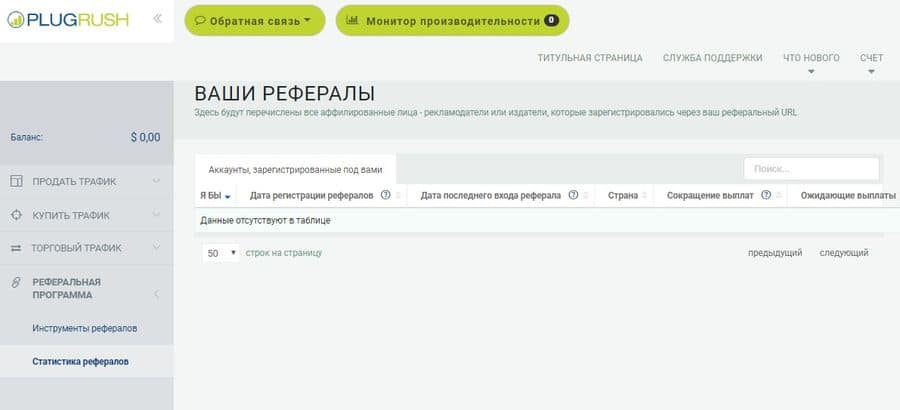Click the Реферальная программа link icon

pyautogui.click(x=16, y=282)
